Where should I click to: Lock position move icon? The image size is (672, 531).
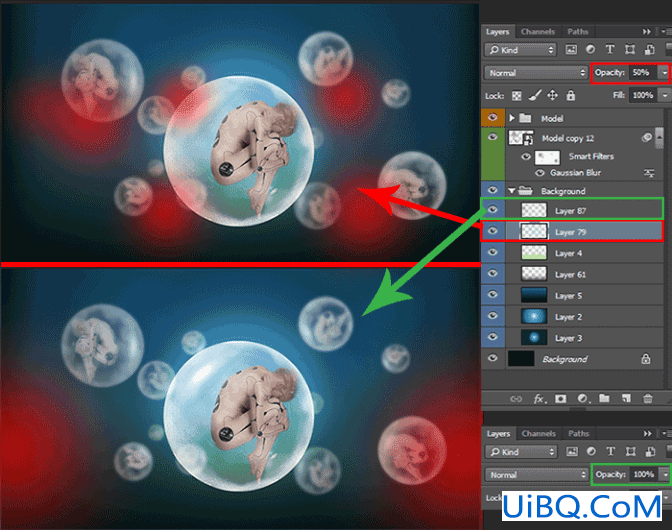tap(552, 95)
